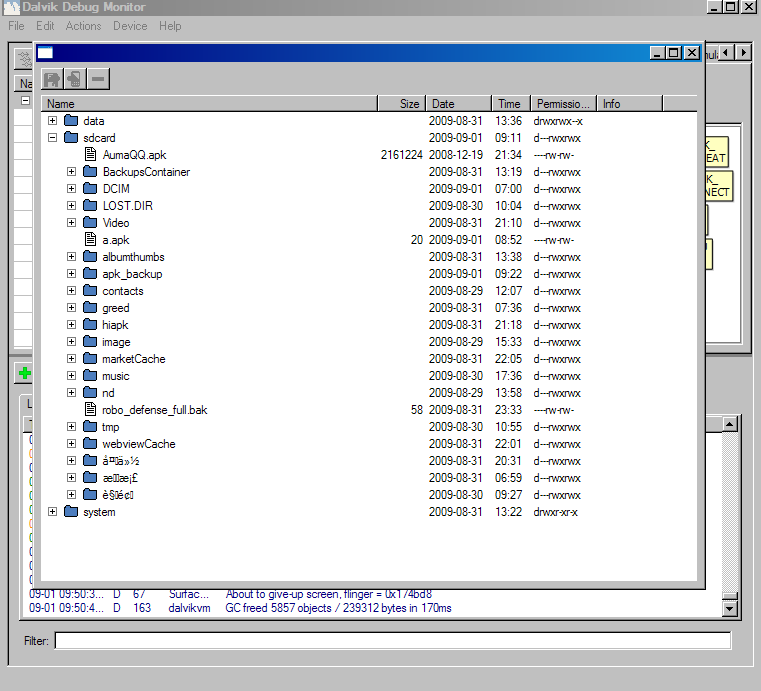Click the push file onto device icon

click(x=73, y=78)
